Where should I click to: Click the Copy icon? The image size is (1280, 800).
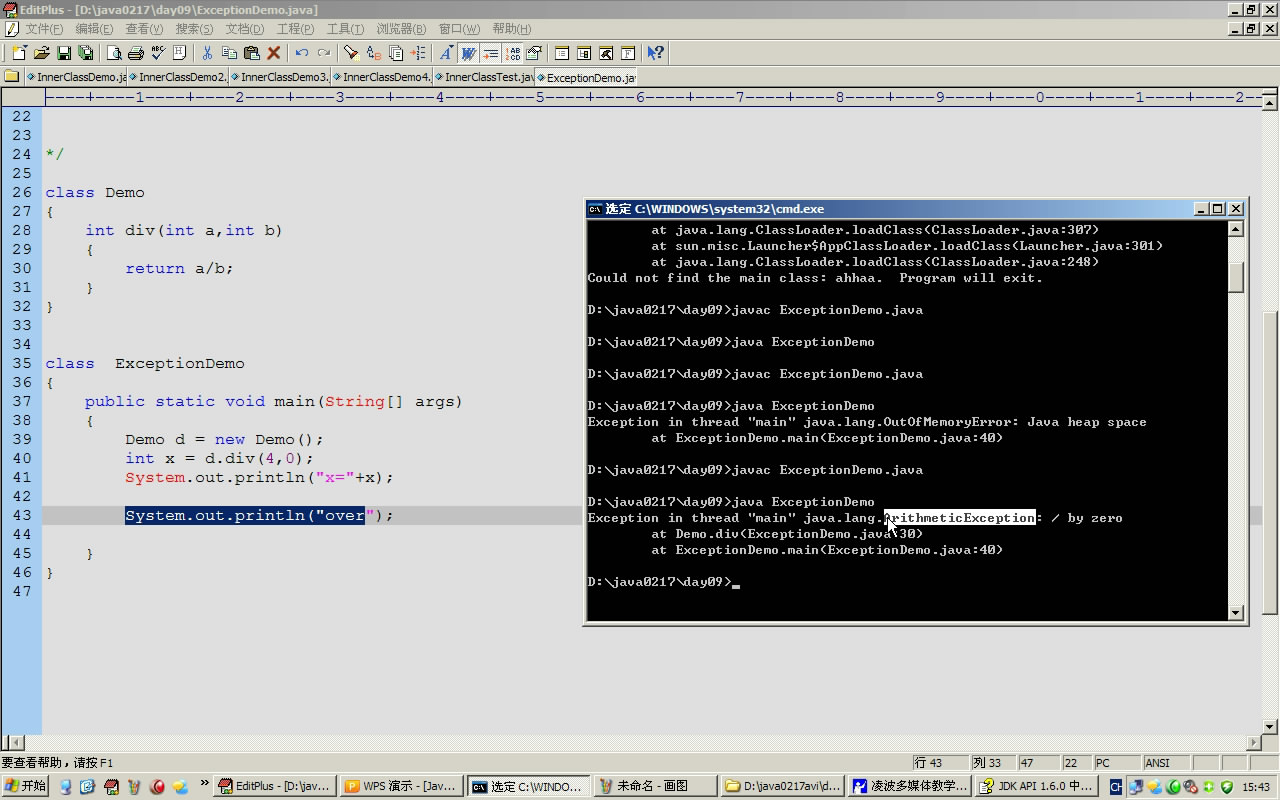pos(229,53)
